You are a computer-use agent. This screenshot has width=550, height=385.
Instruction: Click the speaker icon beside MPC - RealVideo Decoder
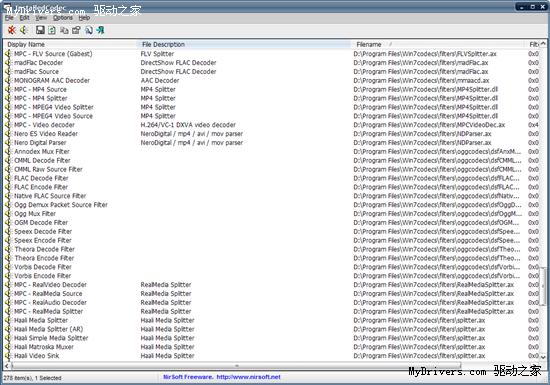[8, 285]
